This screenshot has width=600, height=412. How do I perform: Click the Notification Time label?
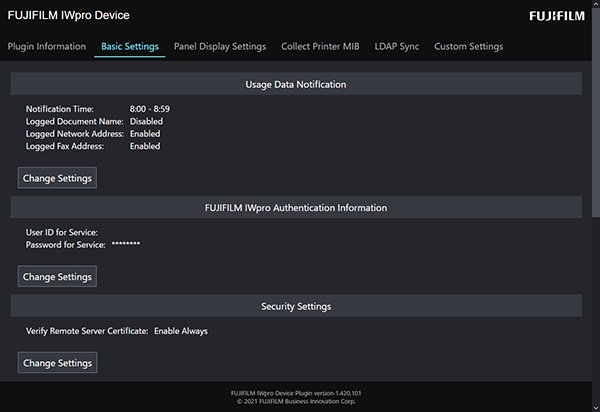click(x=60, y=109)
